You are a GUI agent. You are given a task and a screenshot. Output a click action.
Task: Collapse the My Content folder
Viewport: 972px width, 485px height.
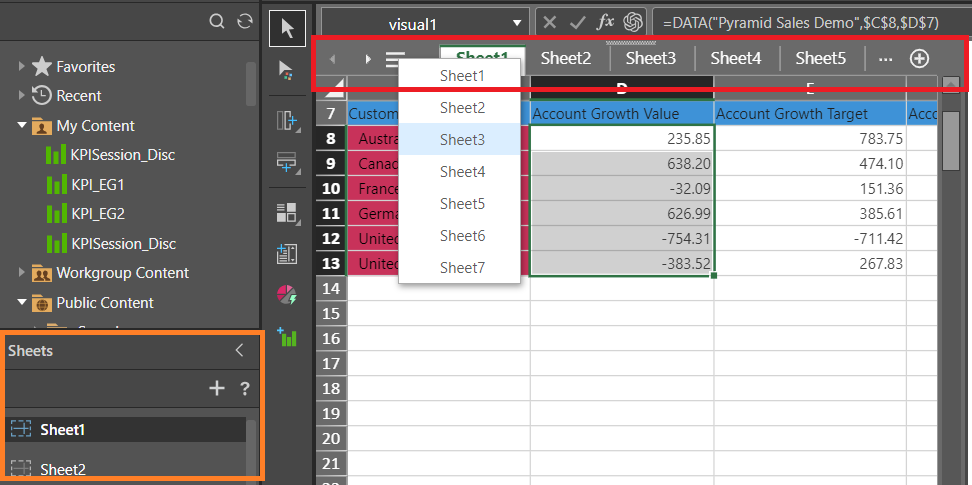21,126
